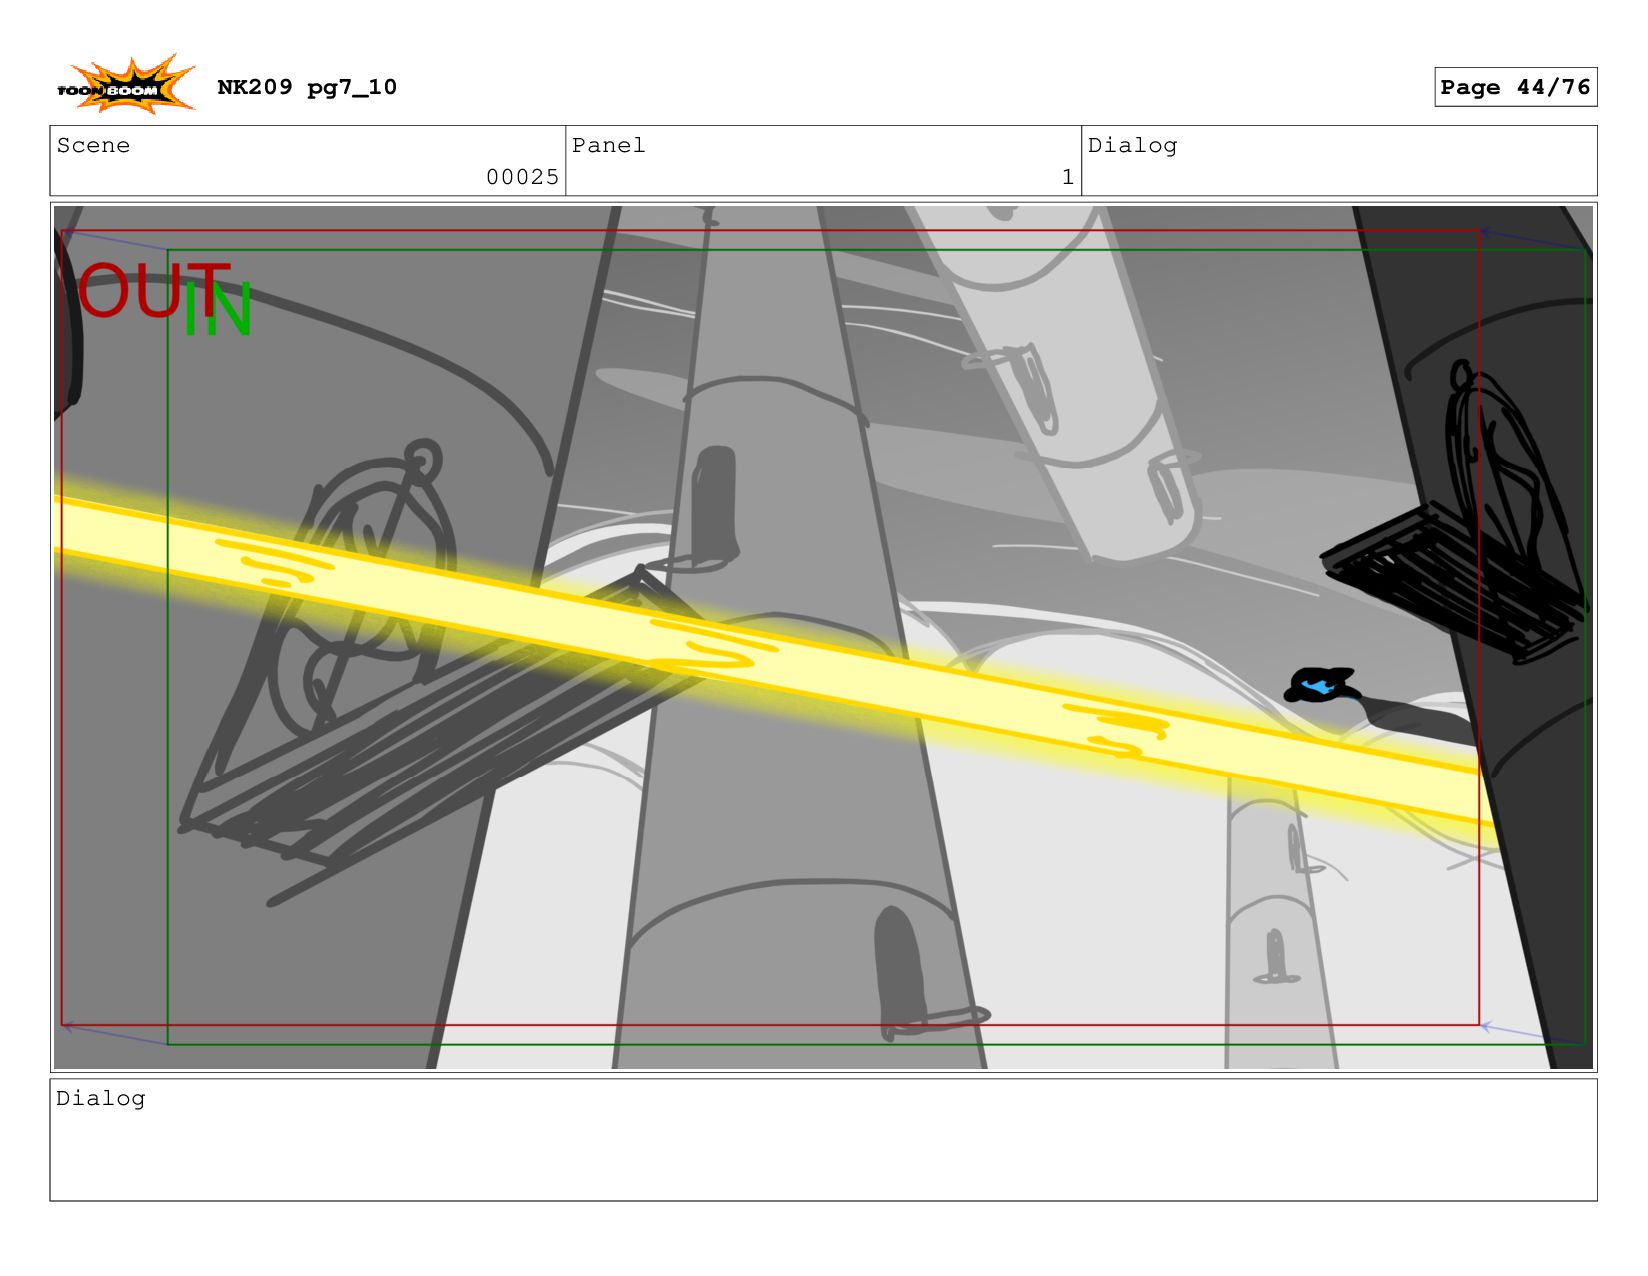Viewport: 1648px width, 1276px height.
Task: Click the empty Dialog box at the bottom
Action: [x=823, y=1140]
